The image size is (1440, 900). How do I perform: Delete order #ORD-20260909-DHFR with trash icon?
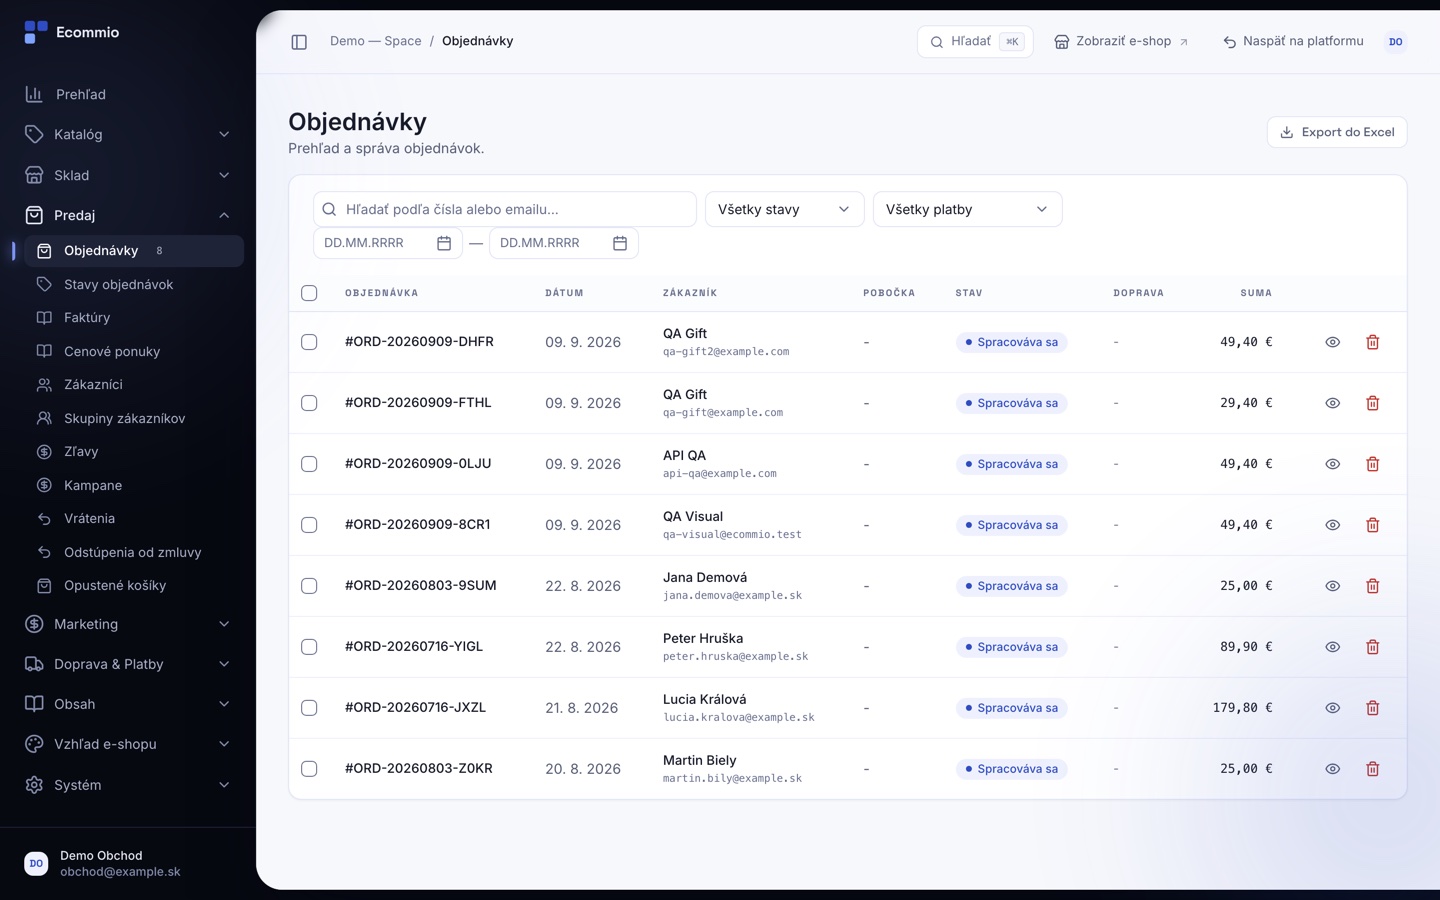[x=1373, y=342]
